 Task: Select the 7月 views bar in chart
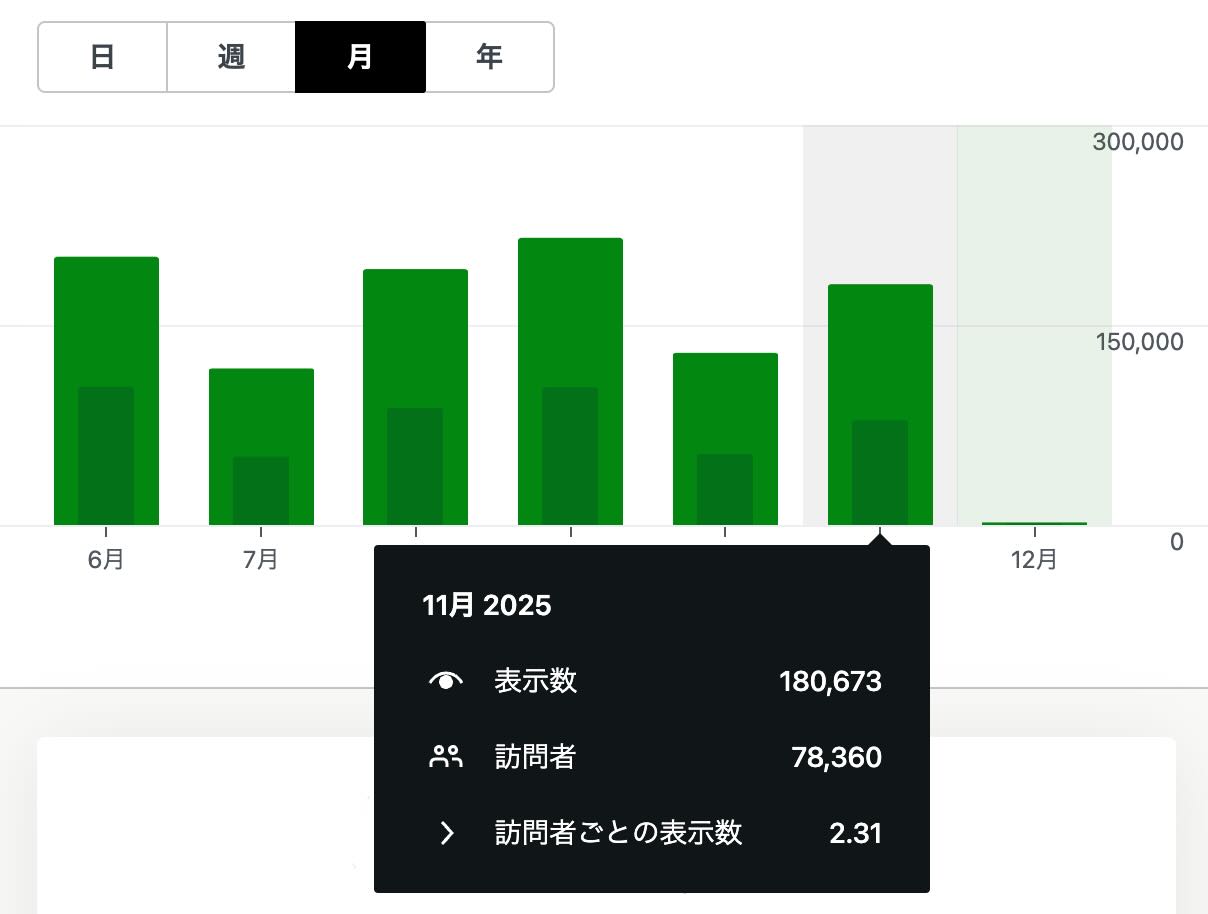coord(261,410)
